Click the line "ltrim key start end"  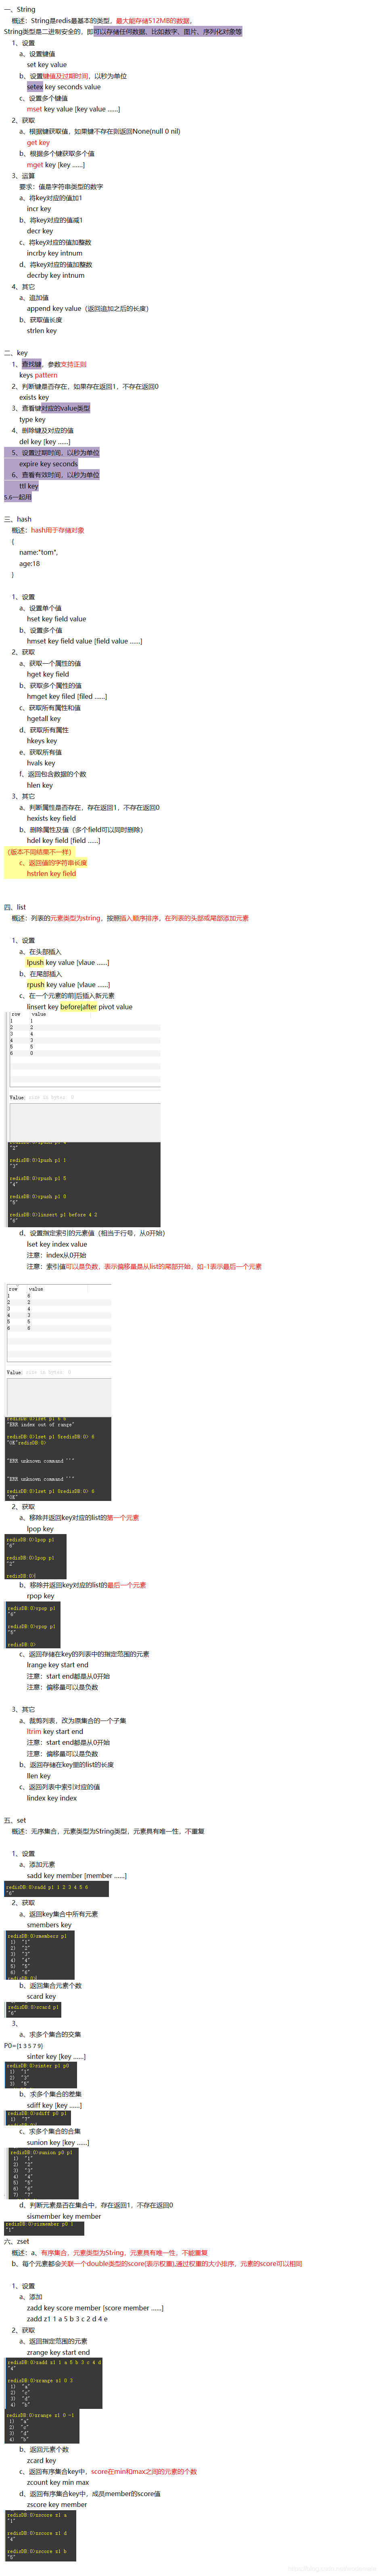click(x=55, y=1731)
